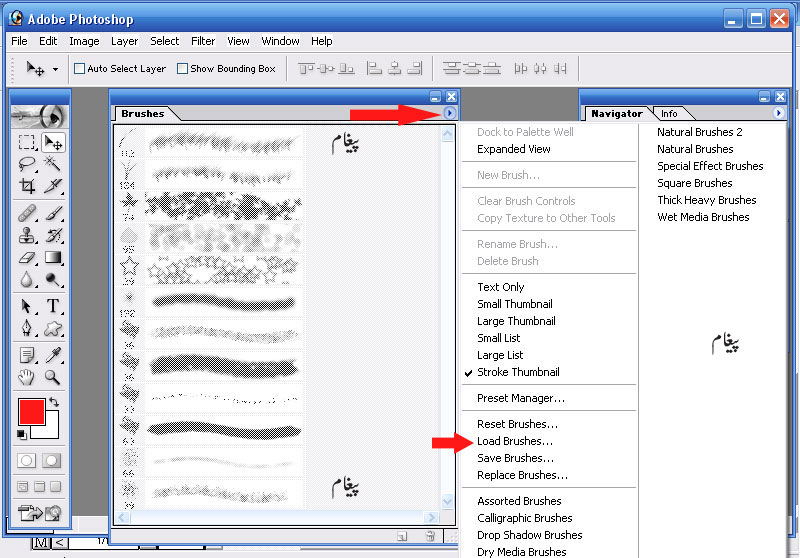Select the Crop tool
Screen dimensions: 800x558
pos(27,186)
